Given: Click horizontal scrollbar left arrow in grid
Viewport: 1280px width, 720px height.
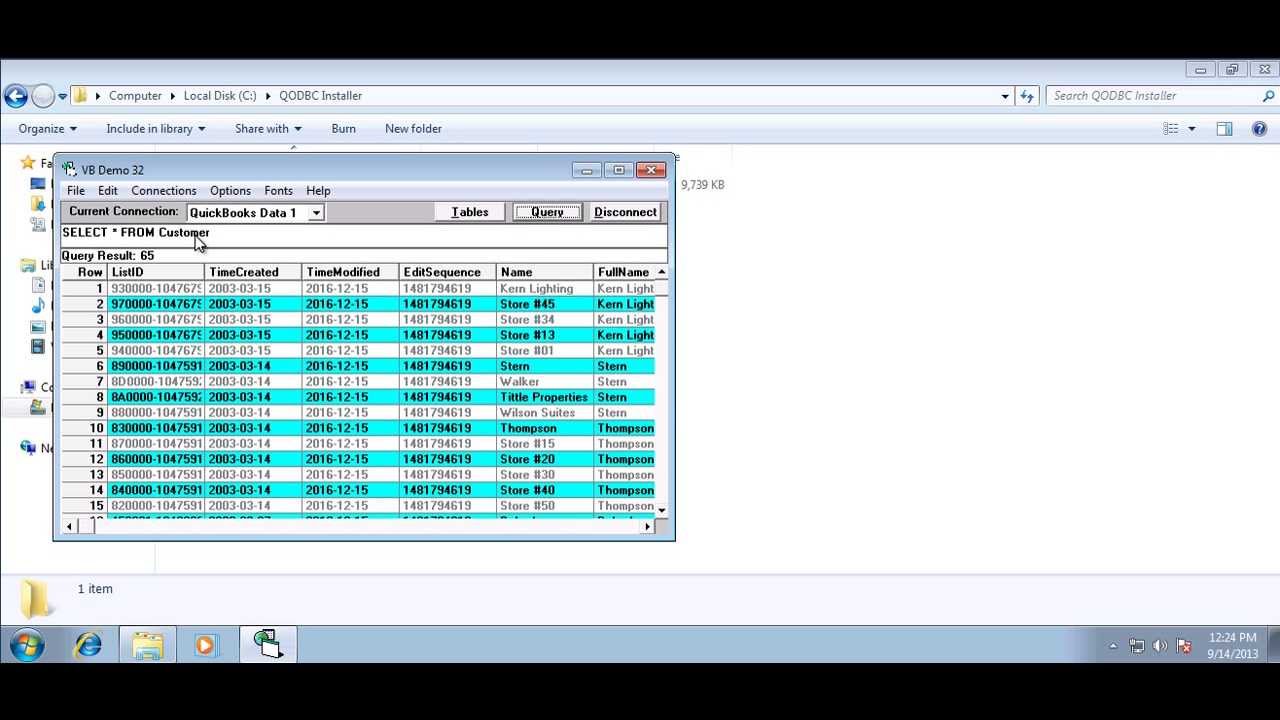Looking at the screenshot, I should click(x=69, y=527).
